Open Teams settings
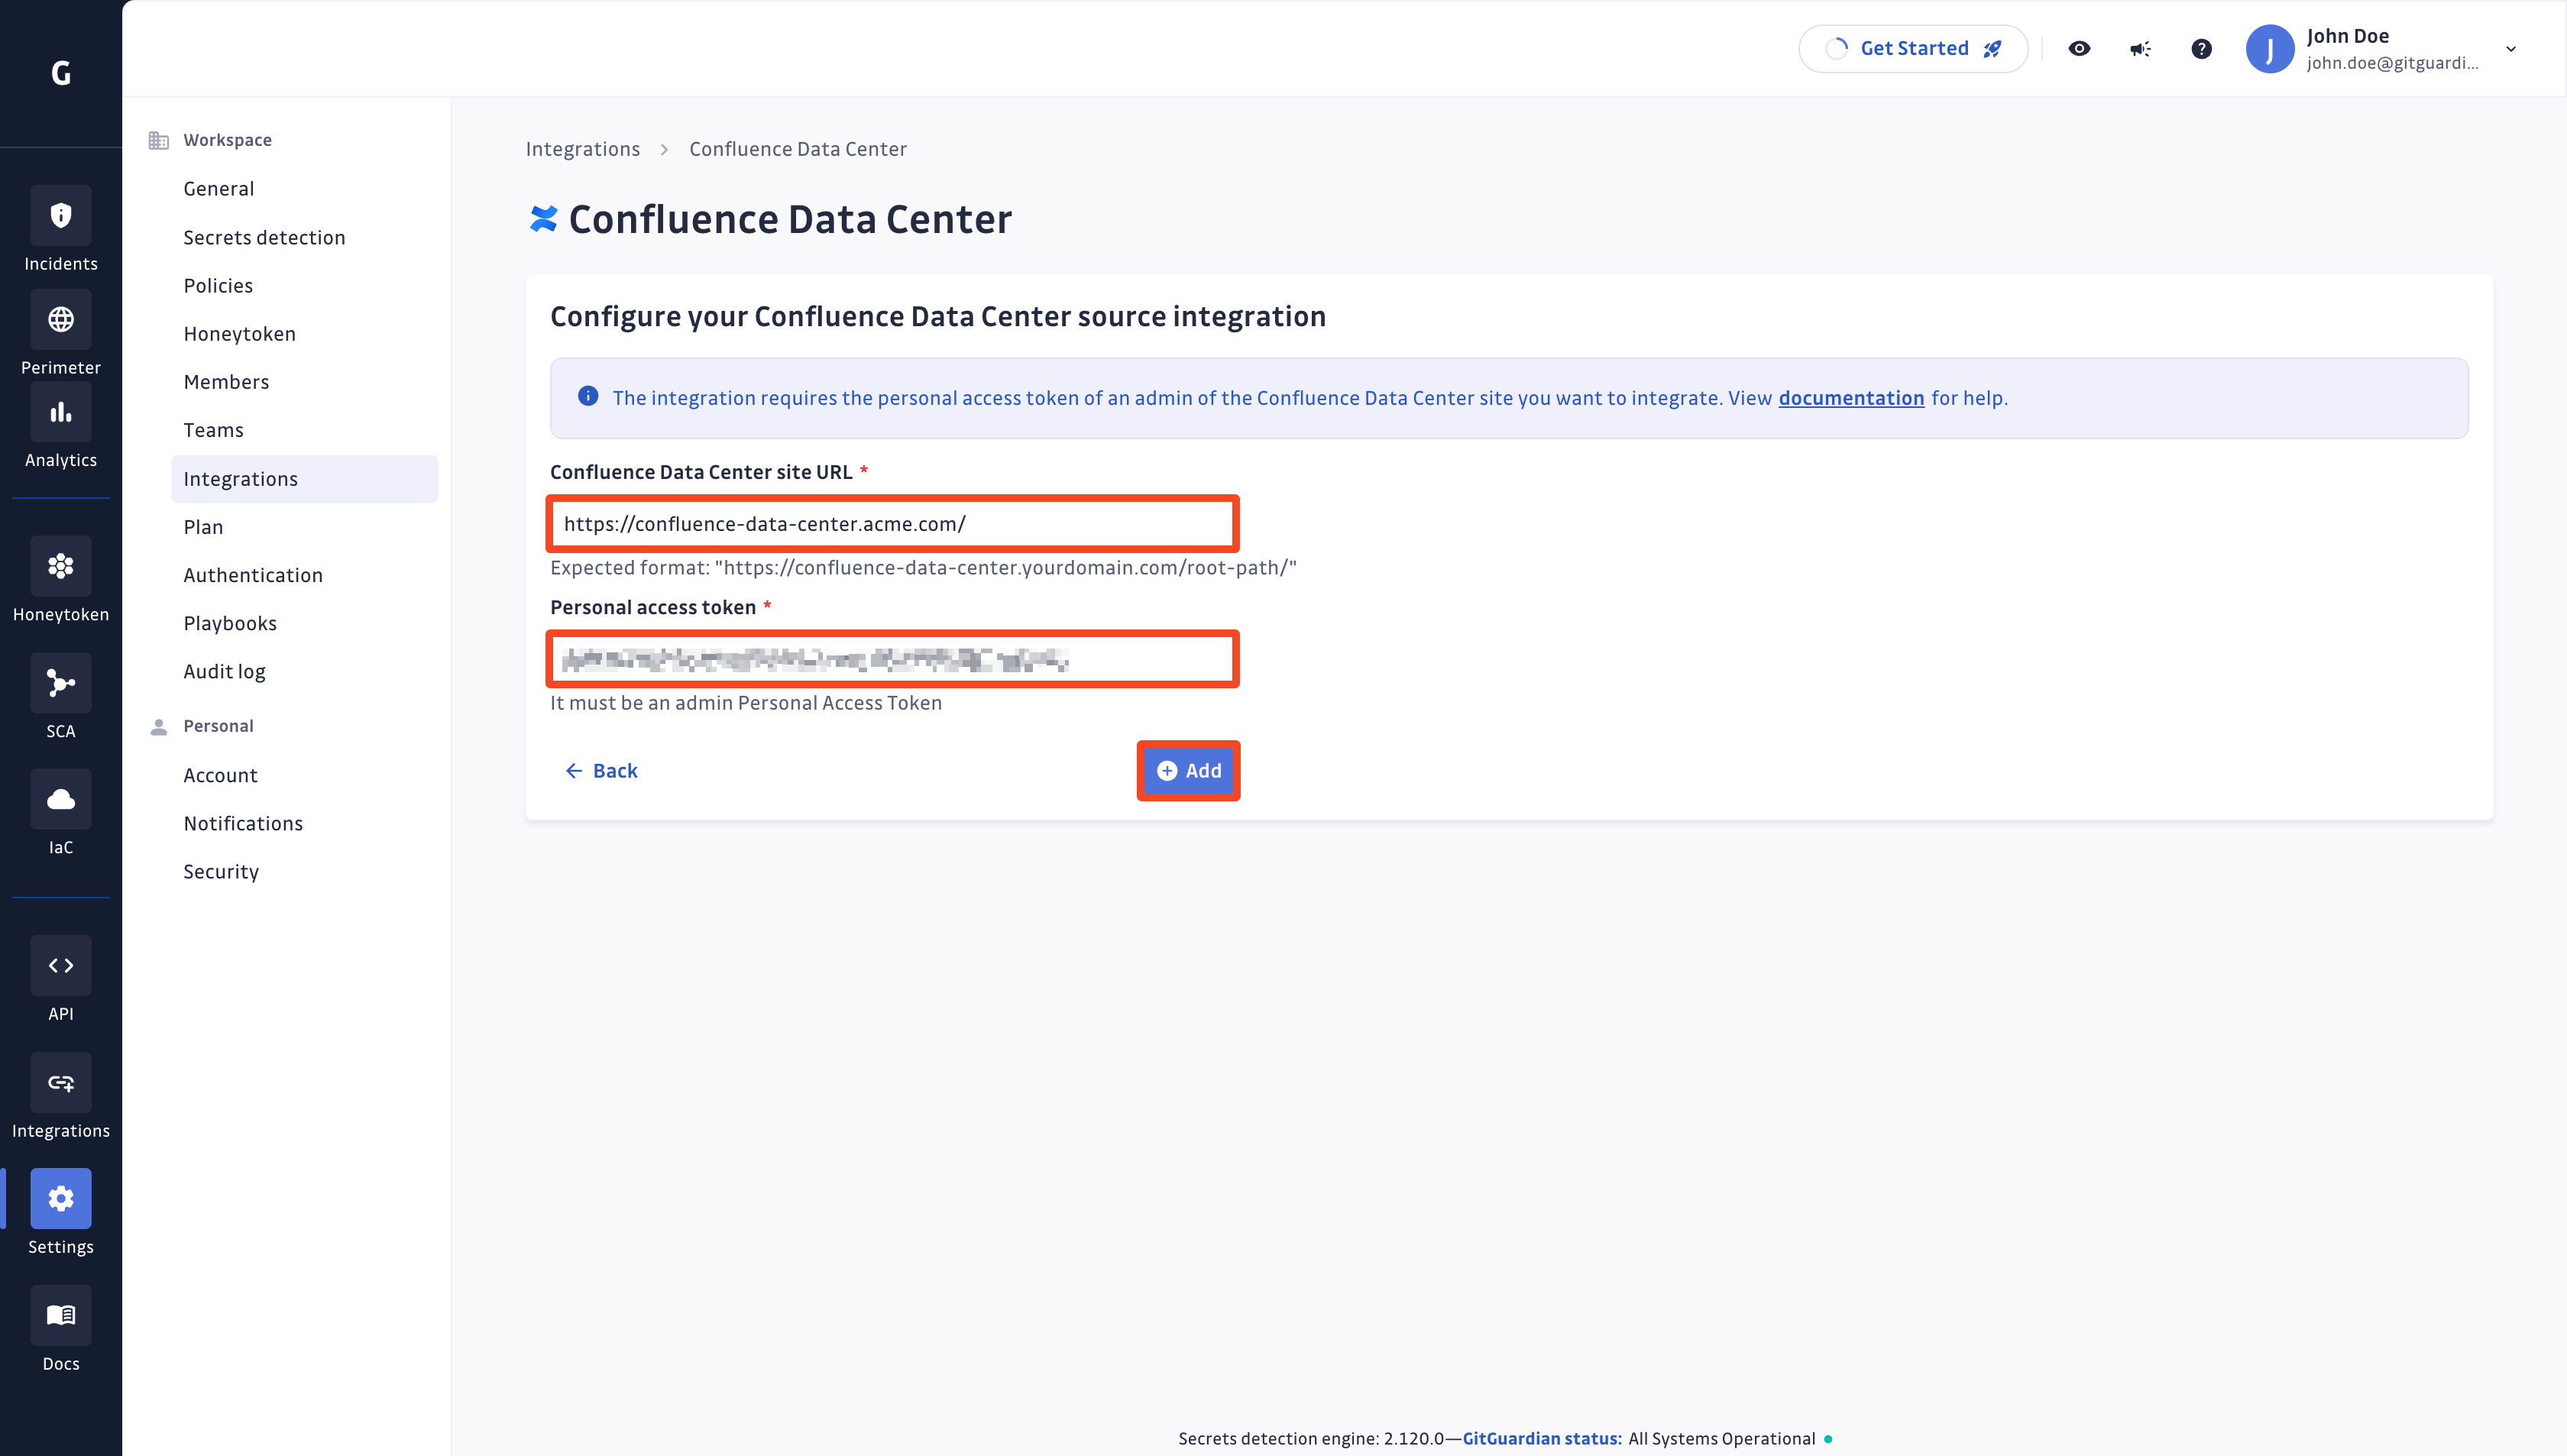This screenshot has width=2567, height=1456. pyautogui.click(x=304, y=430)
